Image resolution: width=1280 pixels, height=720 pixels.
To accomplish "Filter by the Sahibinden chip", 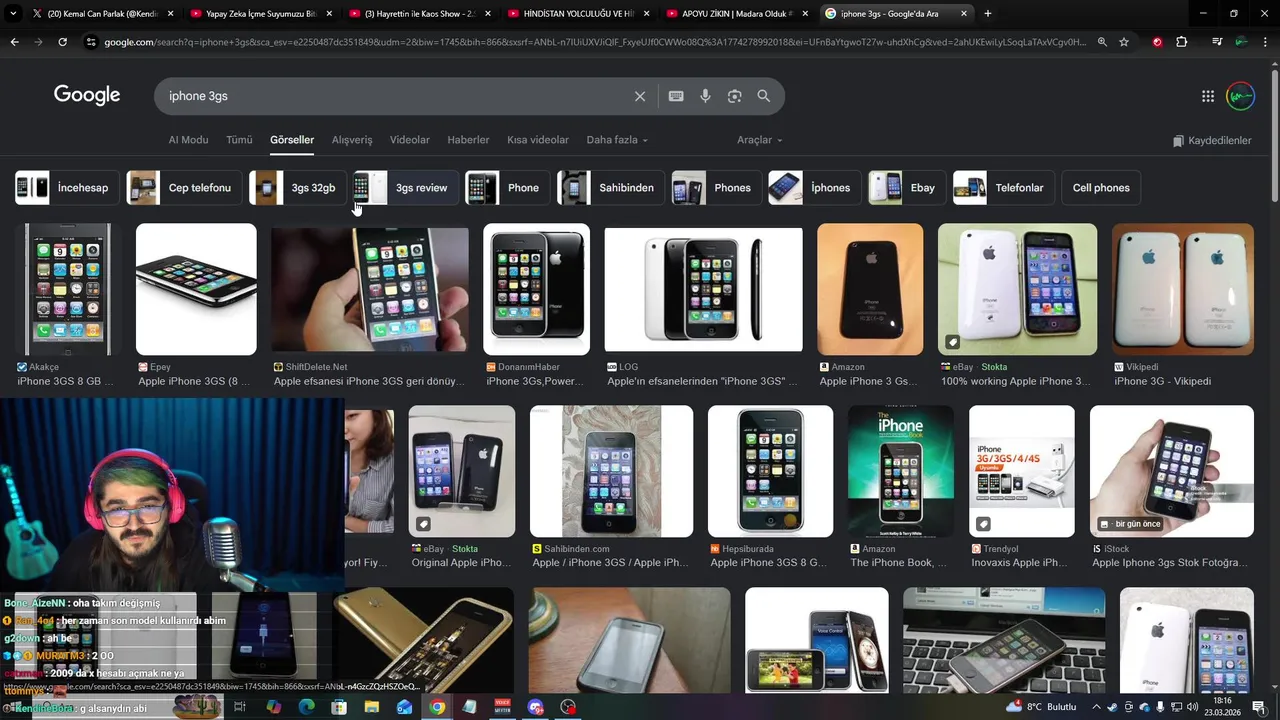I will (610, 188).
